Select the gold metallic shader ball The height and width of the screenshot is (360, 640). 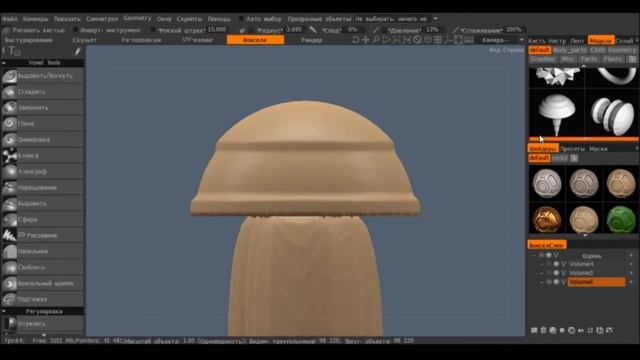click(547, 219)
